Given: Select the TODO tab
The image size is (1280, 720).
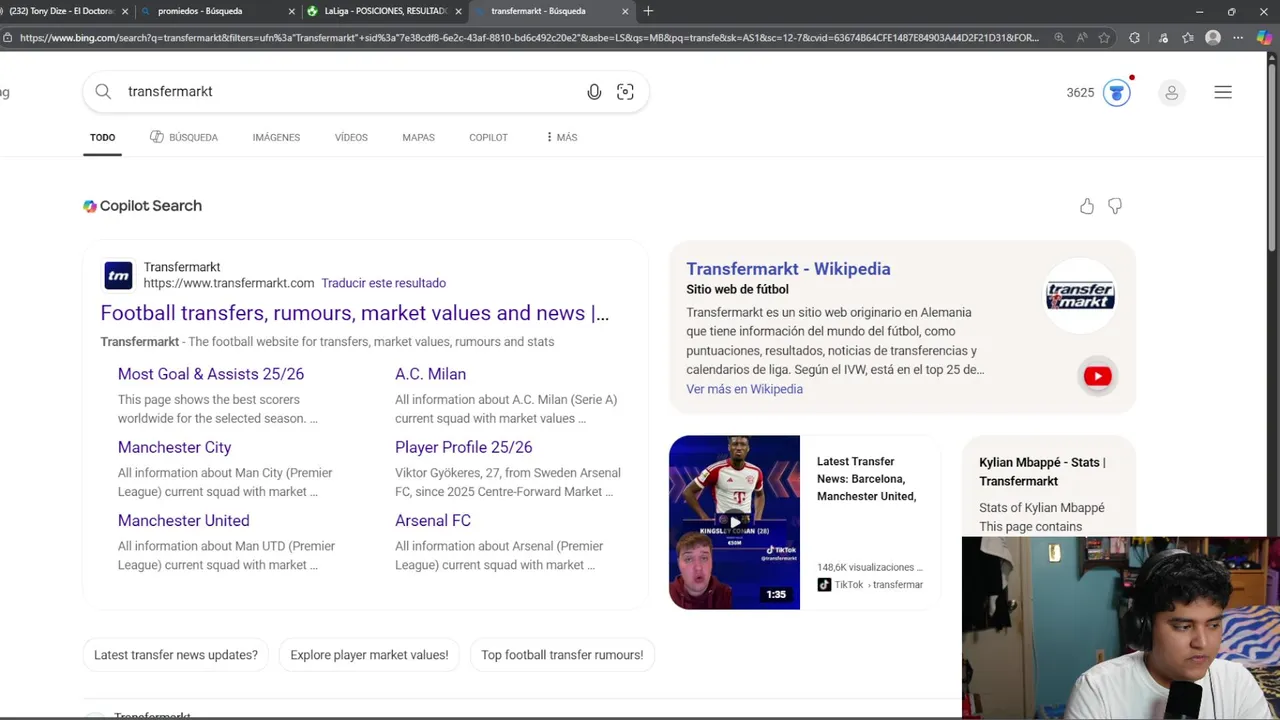Looking at the screenshot, I should point(102,137).
